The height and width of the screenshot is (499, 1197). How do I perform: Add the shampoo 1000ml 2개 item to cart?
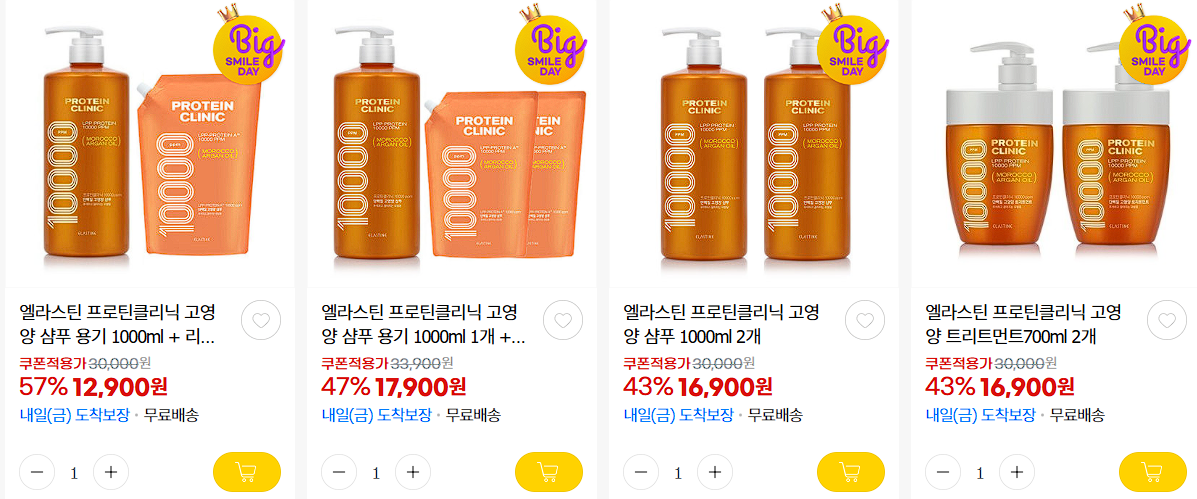(x=851, y=472)
